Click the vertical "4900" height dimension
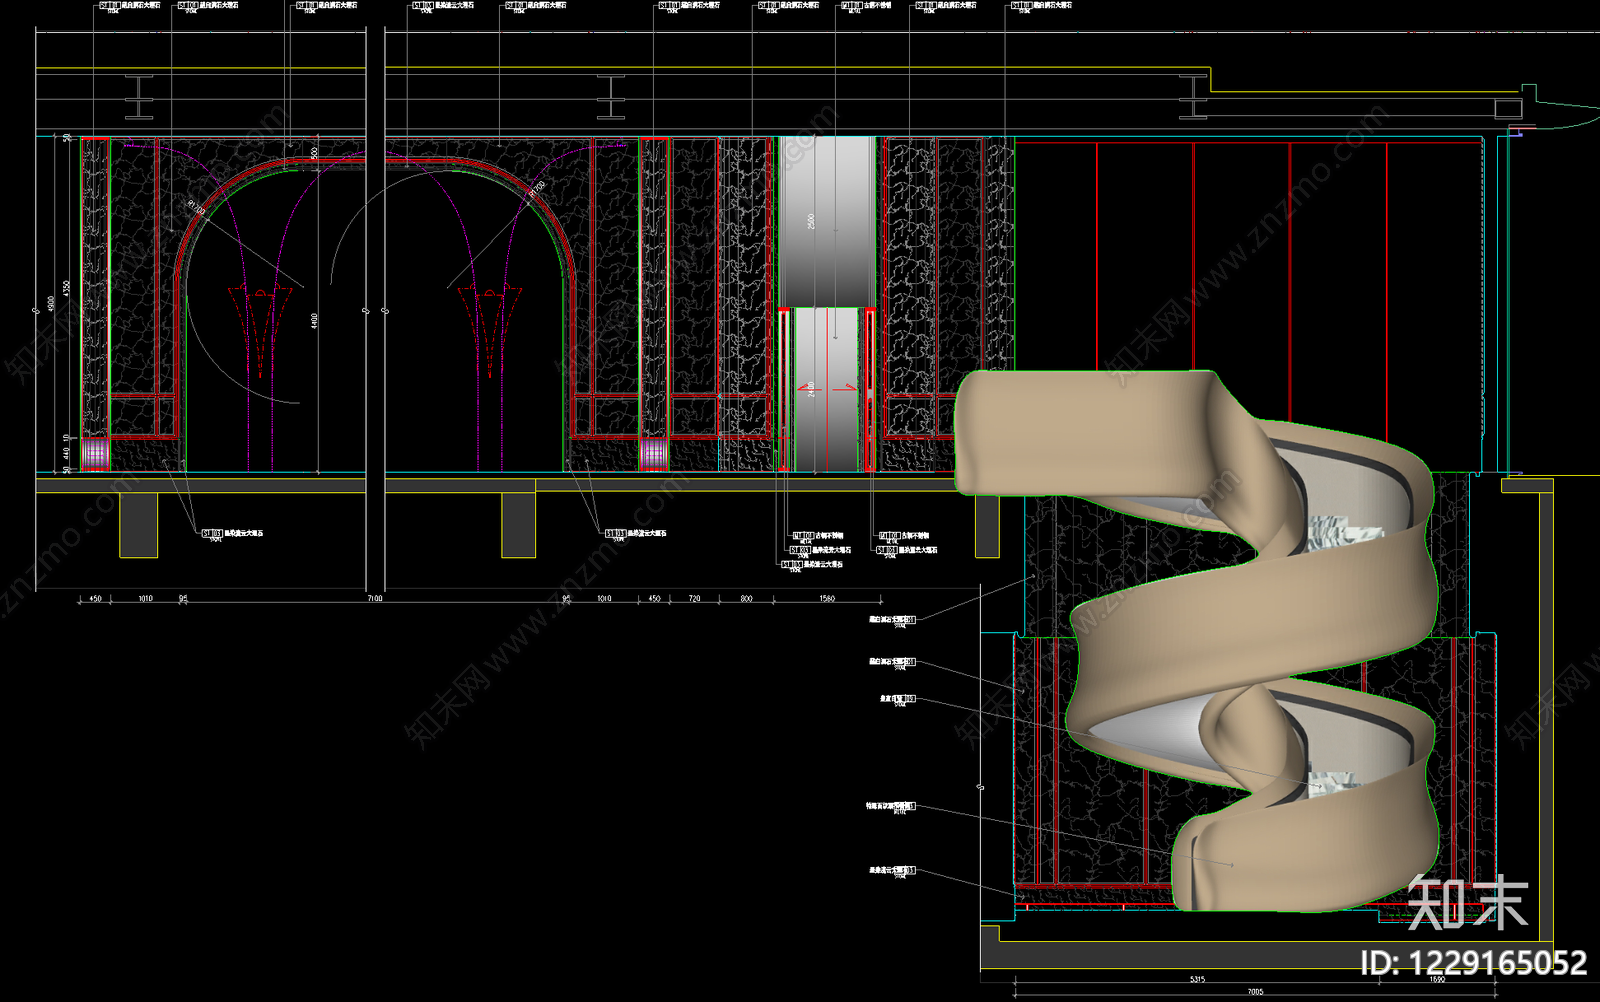Viewport: 1600px width, 1002px height. tap(51, 302)
